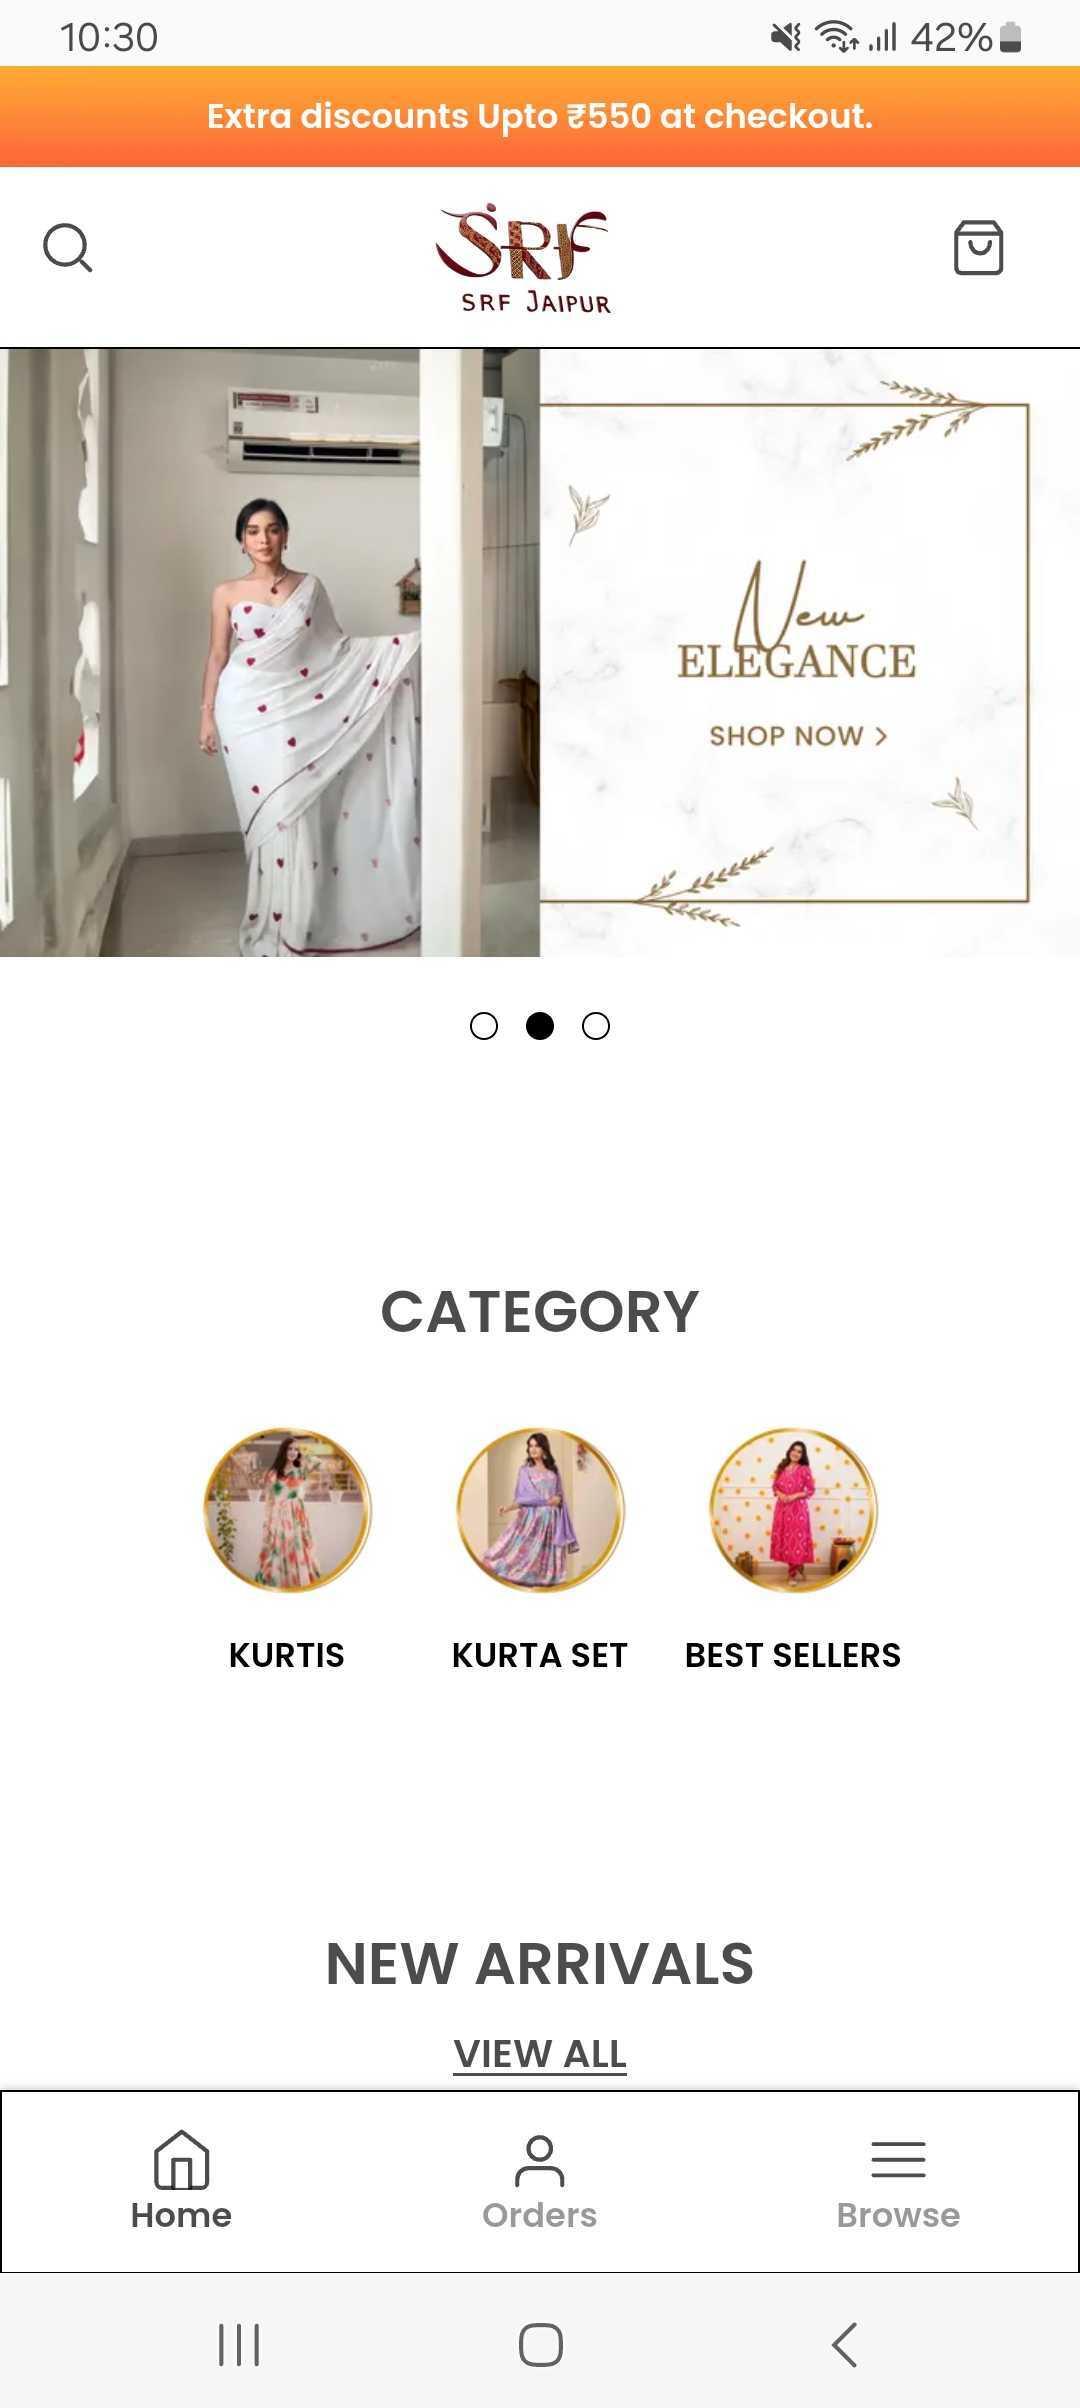Tap the extra discounts orange banner
1080x2408 pixels.
[540, 116]
